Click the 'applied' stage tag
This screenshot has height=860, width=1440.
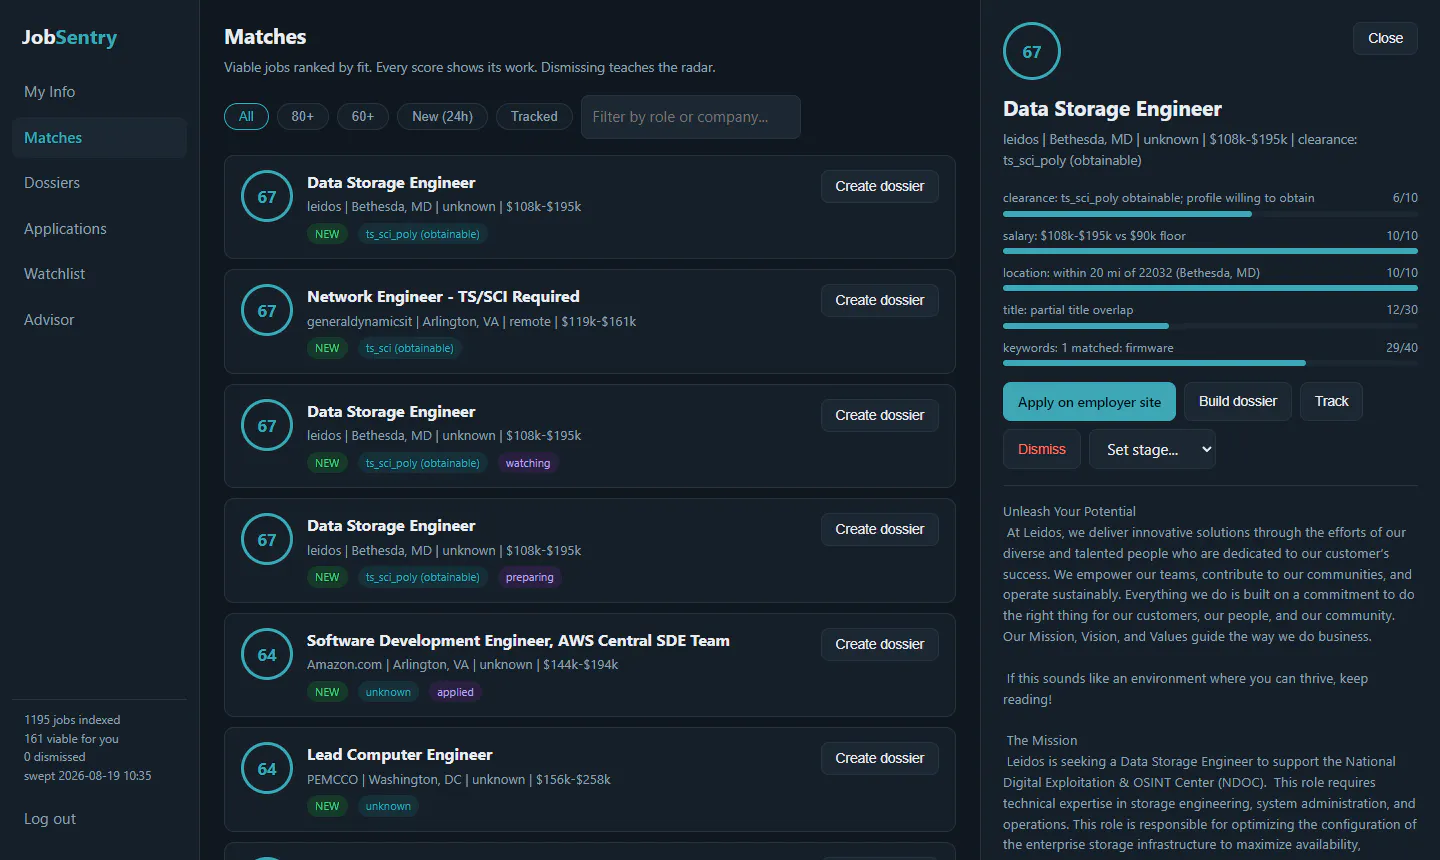pos(455,692)
